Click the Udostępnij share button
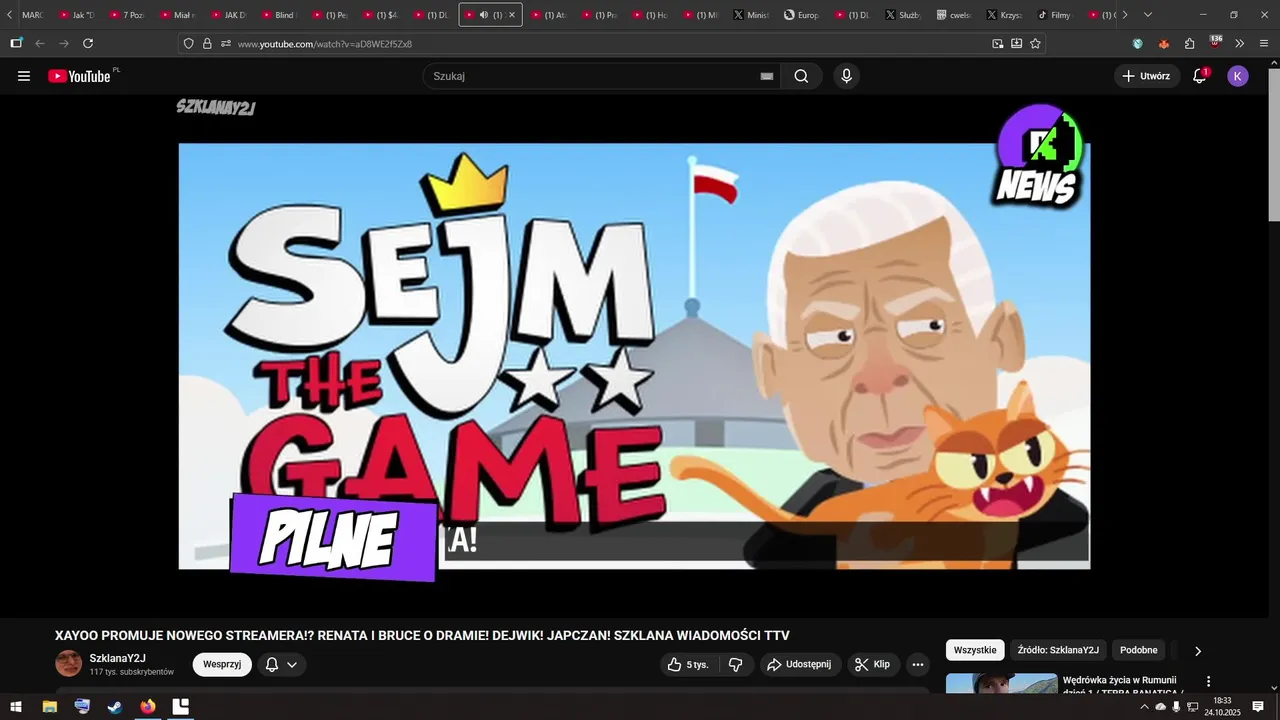This screenshot has height=720, width=1280. click(x=800, y=664)
